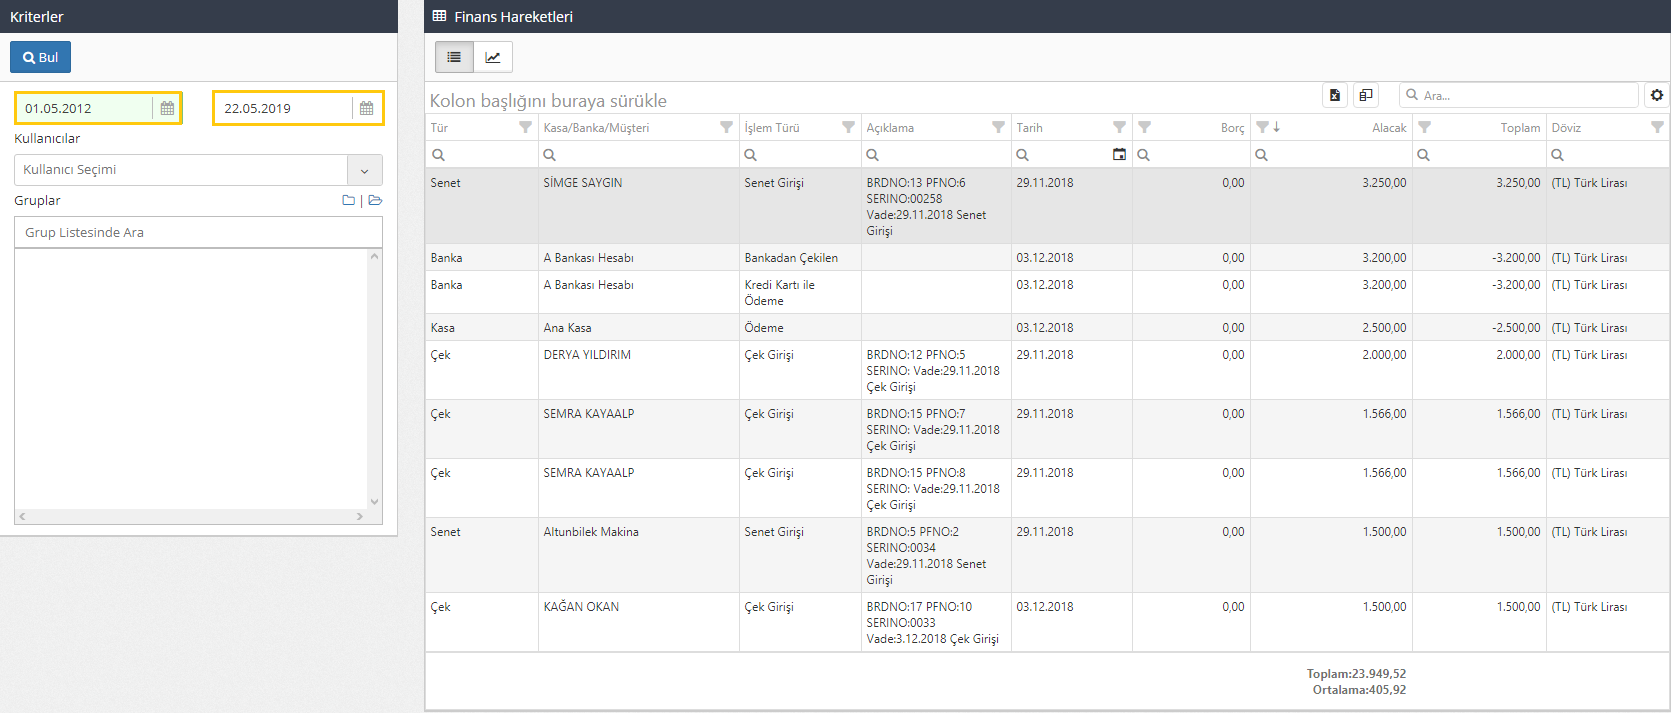
Task: Select the SİMGE SAYGIN Senet row
Action: 700,205
